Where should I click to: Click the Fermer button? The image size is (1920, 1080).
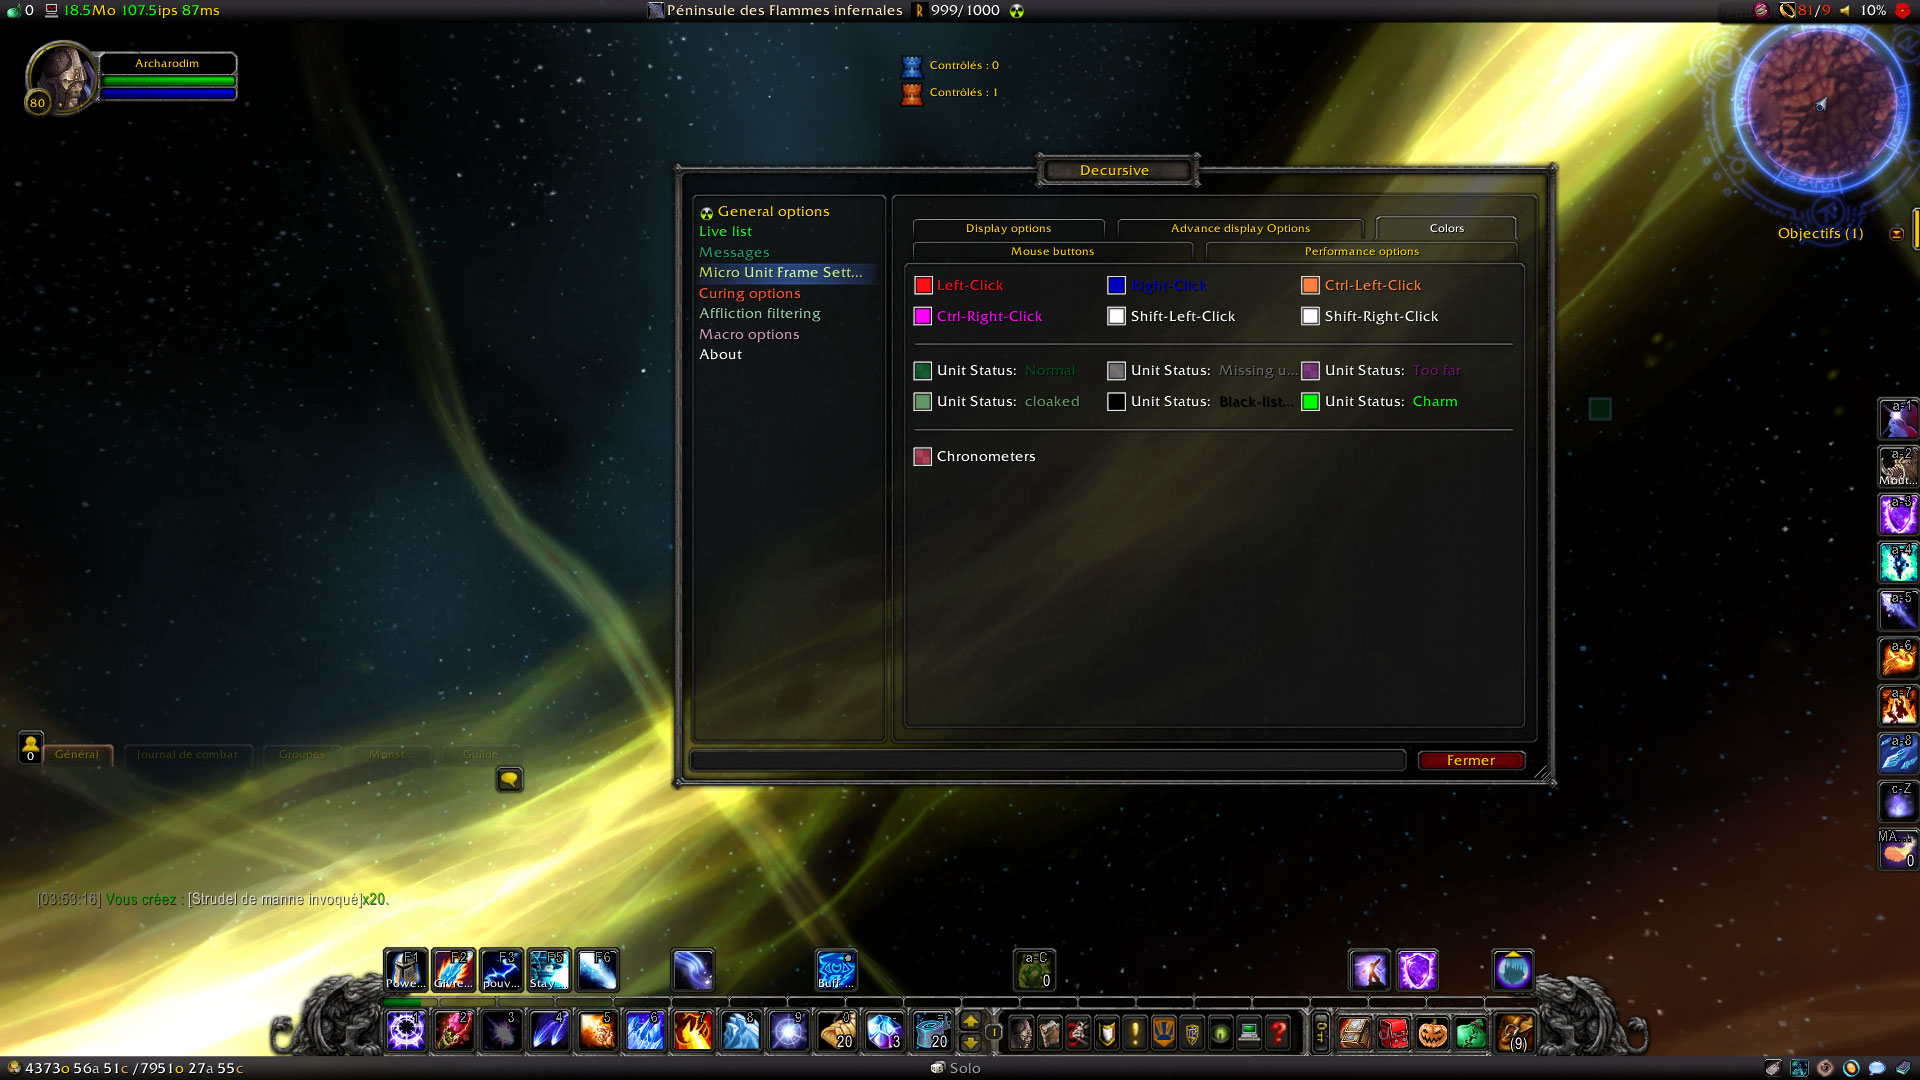(1470, 760)
